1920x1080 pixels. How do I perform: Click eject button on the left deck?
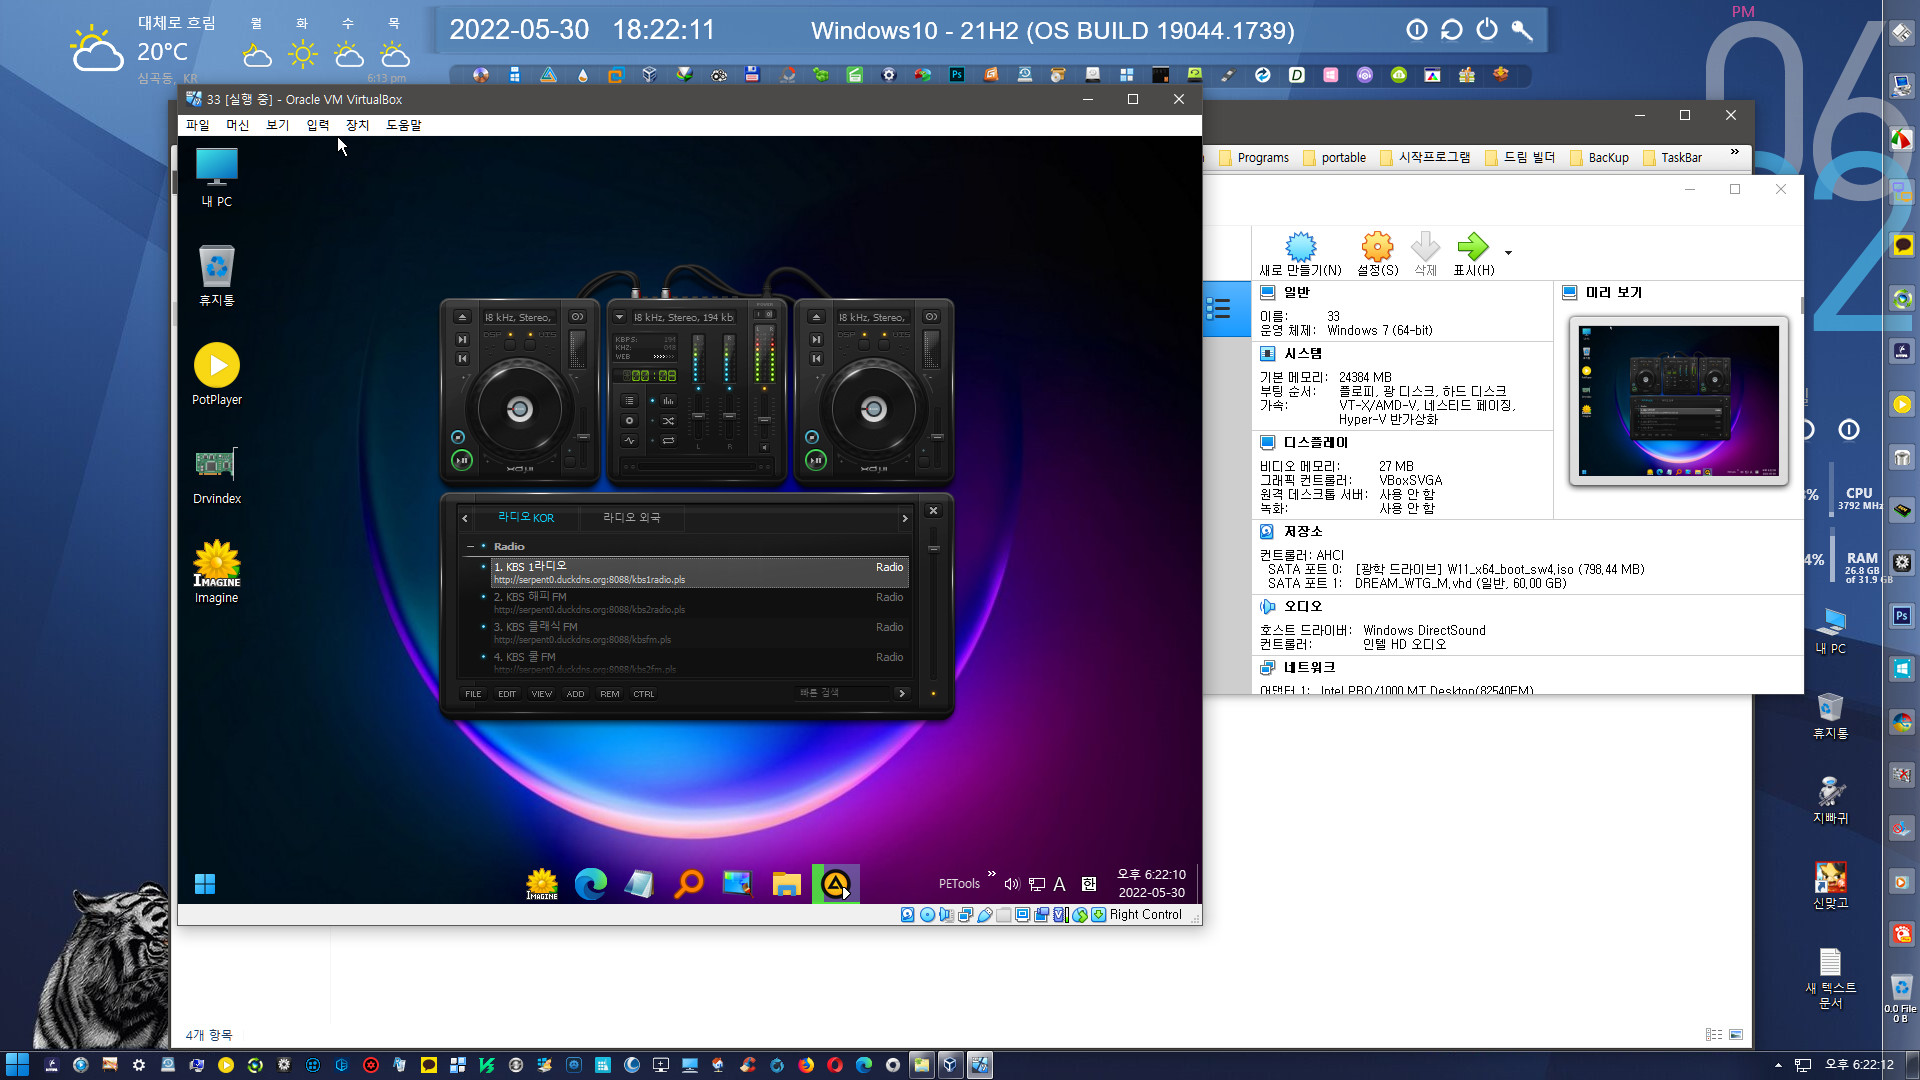[462, 317]
